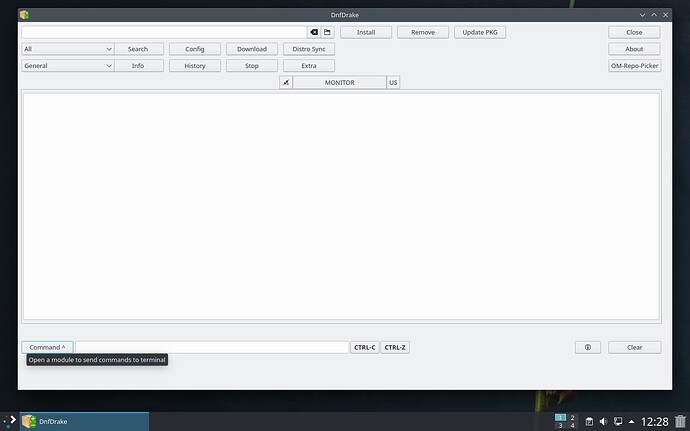
Task: Switch to virtual desktop 3
Action: pyautogui.click(x=560, y=425)
